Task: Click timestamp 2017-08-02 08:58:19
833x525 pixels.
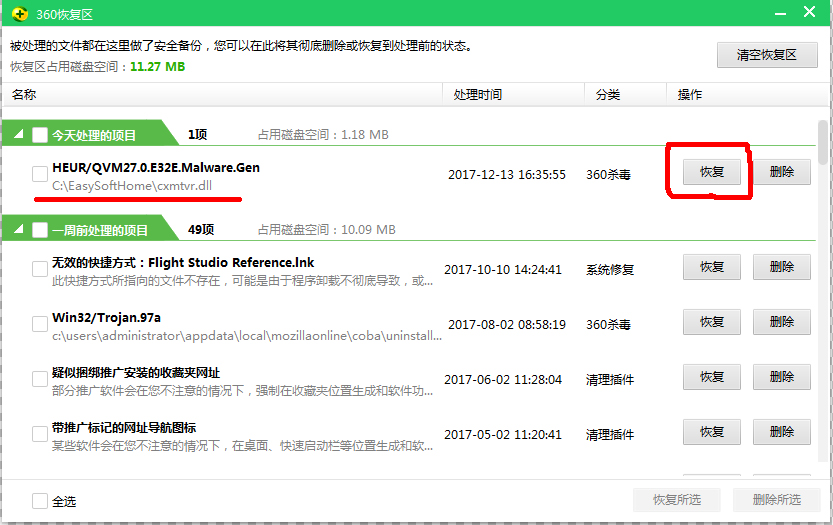Action: tap(507, 325)
